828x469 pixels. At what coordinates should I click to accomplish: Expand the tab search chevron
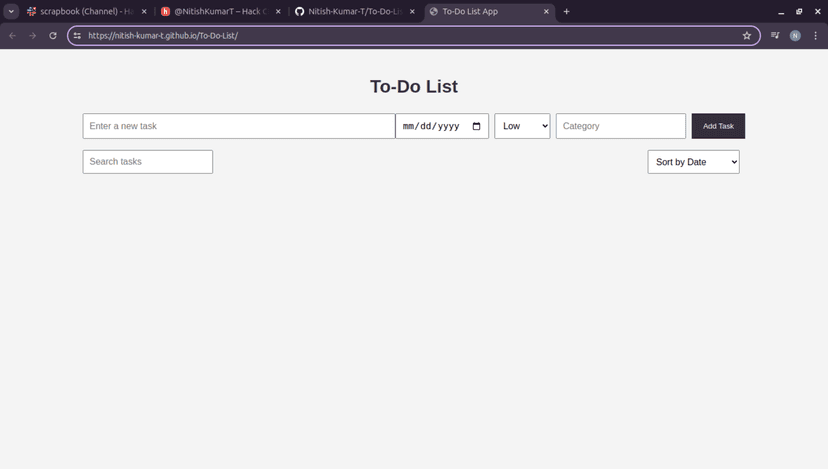coord(11,11)
